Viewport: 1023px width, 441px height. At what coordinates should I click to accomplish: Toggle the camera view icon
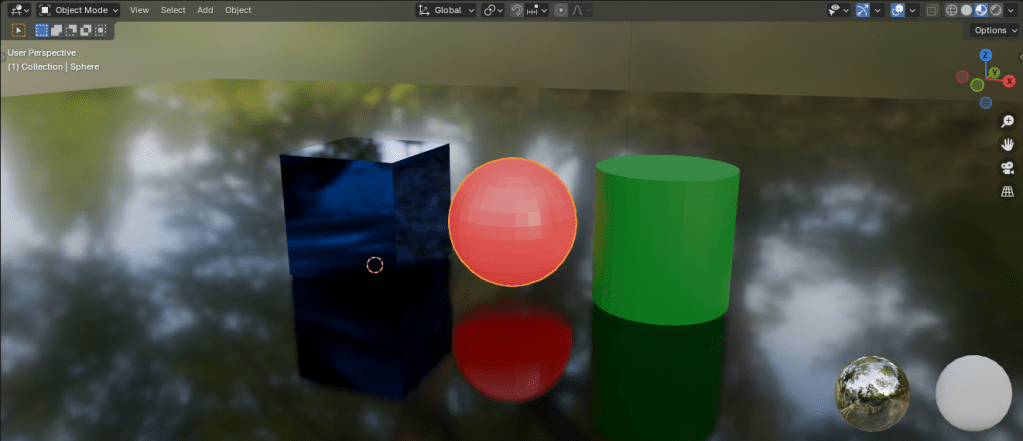1007,167
